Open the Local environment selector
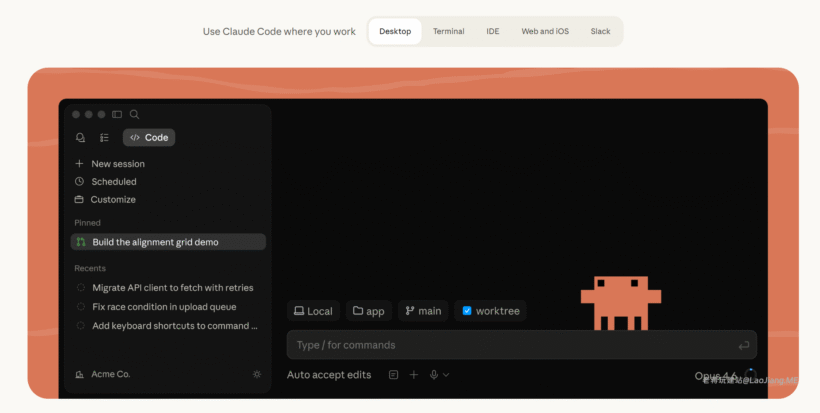This screenshot has width=820, height=413. [x=313, y=311]
